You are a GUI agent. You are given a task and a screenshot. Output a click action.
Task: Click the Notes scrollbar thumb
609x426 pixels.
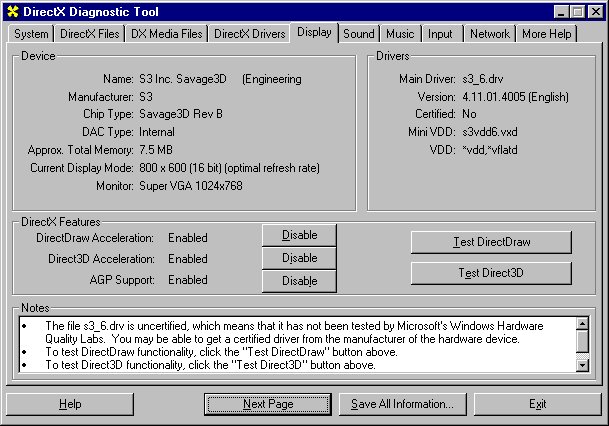582,341
